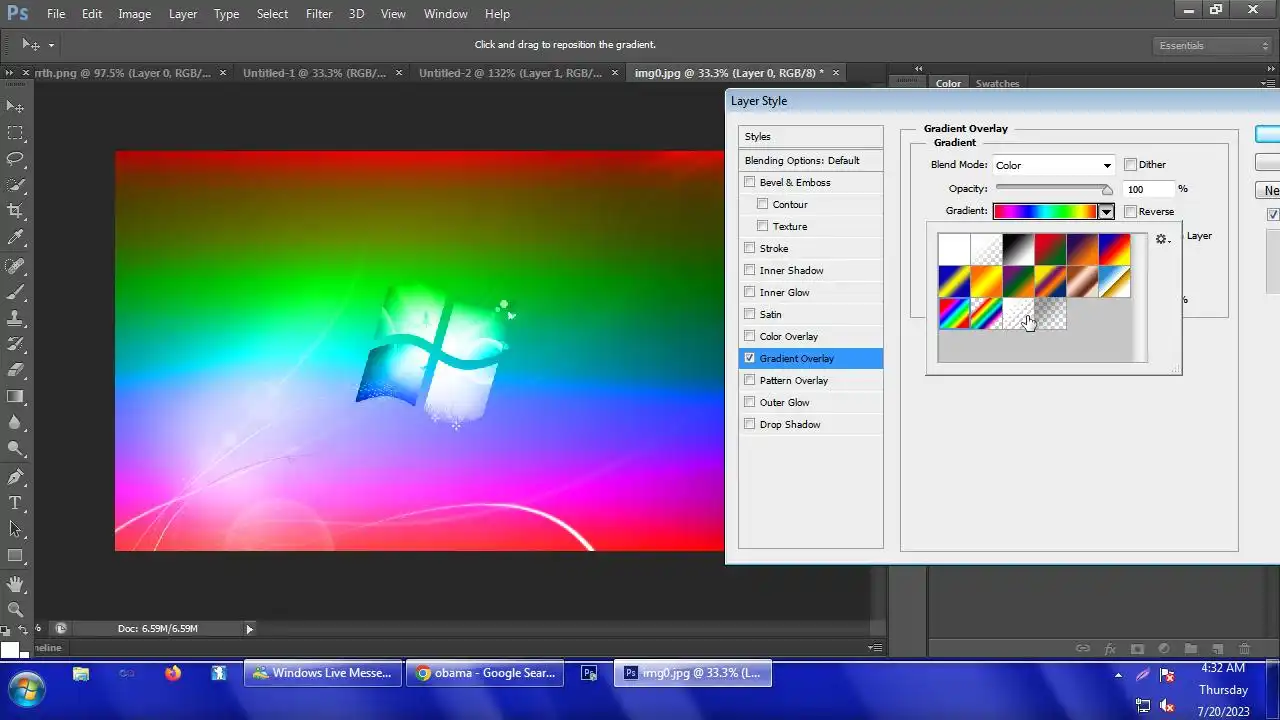Select the Gradient tool in toolbox
This screenshot has height=720, width=1280.
click(x=15, y=397)
